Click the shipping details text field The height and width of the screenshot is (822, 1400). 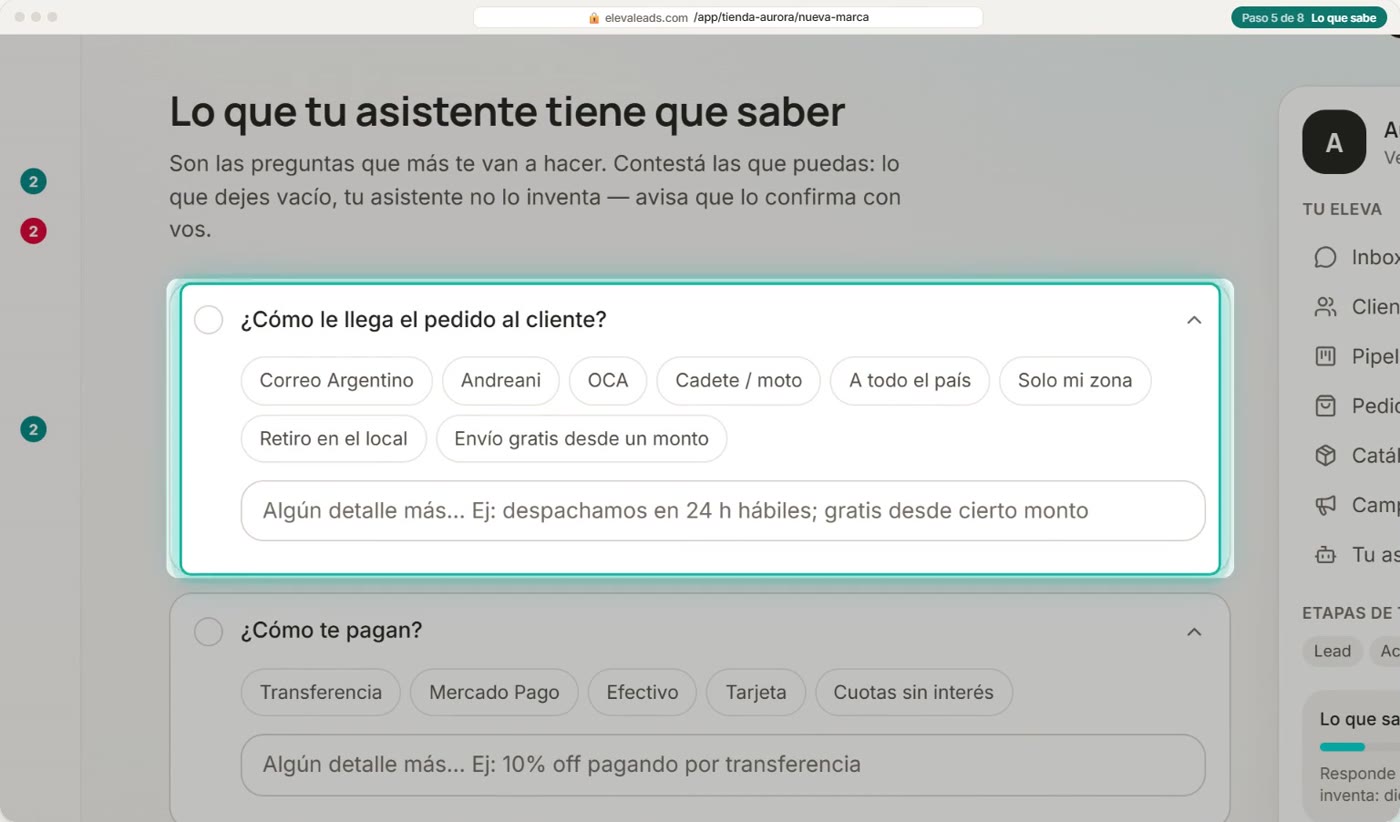click(723, 511)
